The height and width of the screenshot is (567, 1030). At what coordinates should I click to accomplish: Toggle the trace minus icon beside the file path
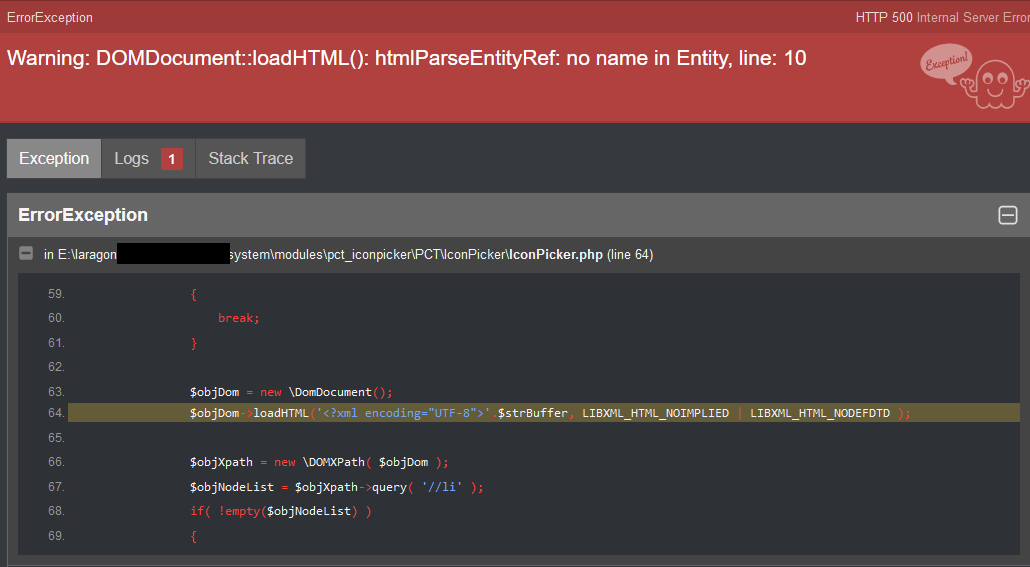pos(26,255)
